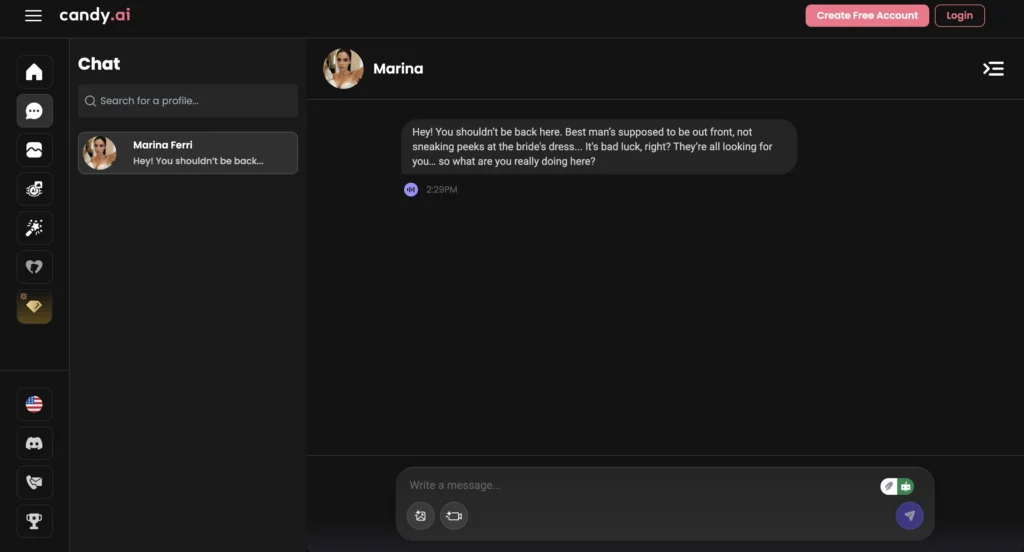Open the Discord link icon
Viewport: 1024px width, 552px height.
click(34, 443)
